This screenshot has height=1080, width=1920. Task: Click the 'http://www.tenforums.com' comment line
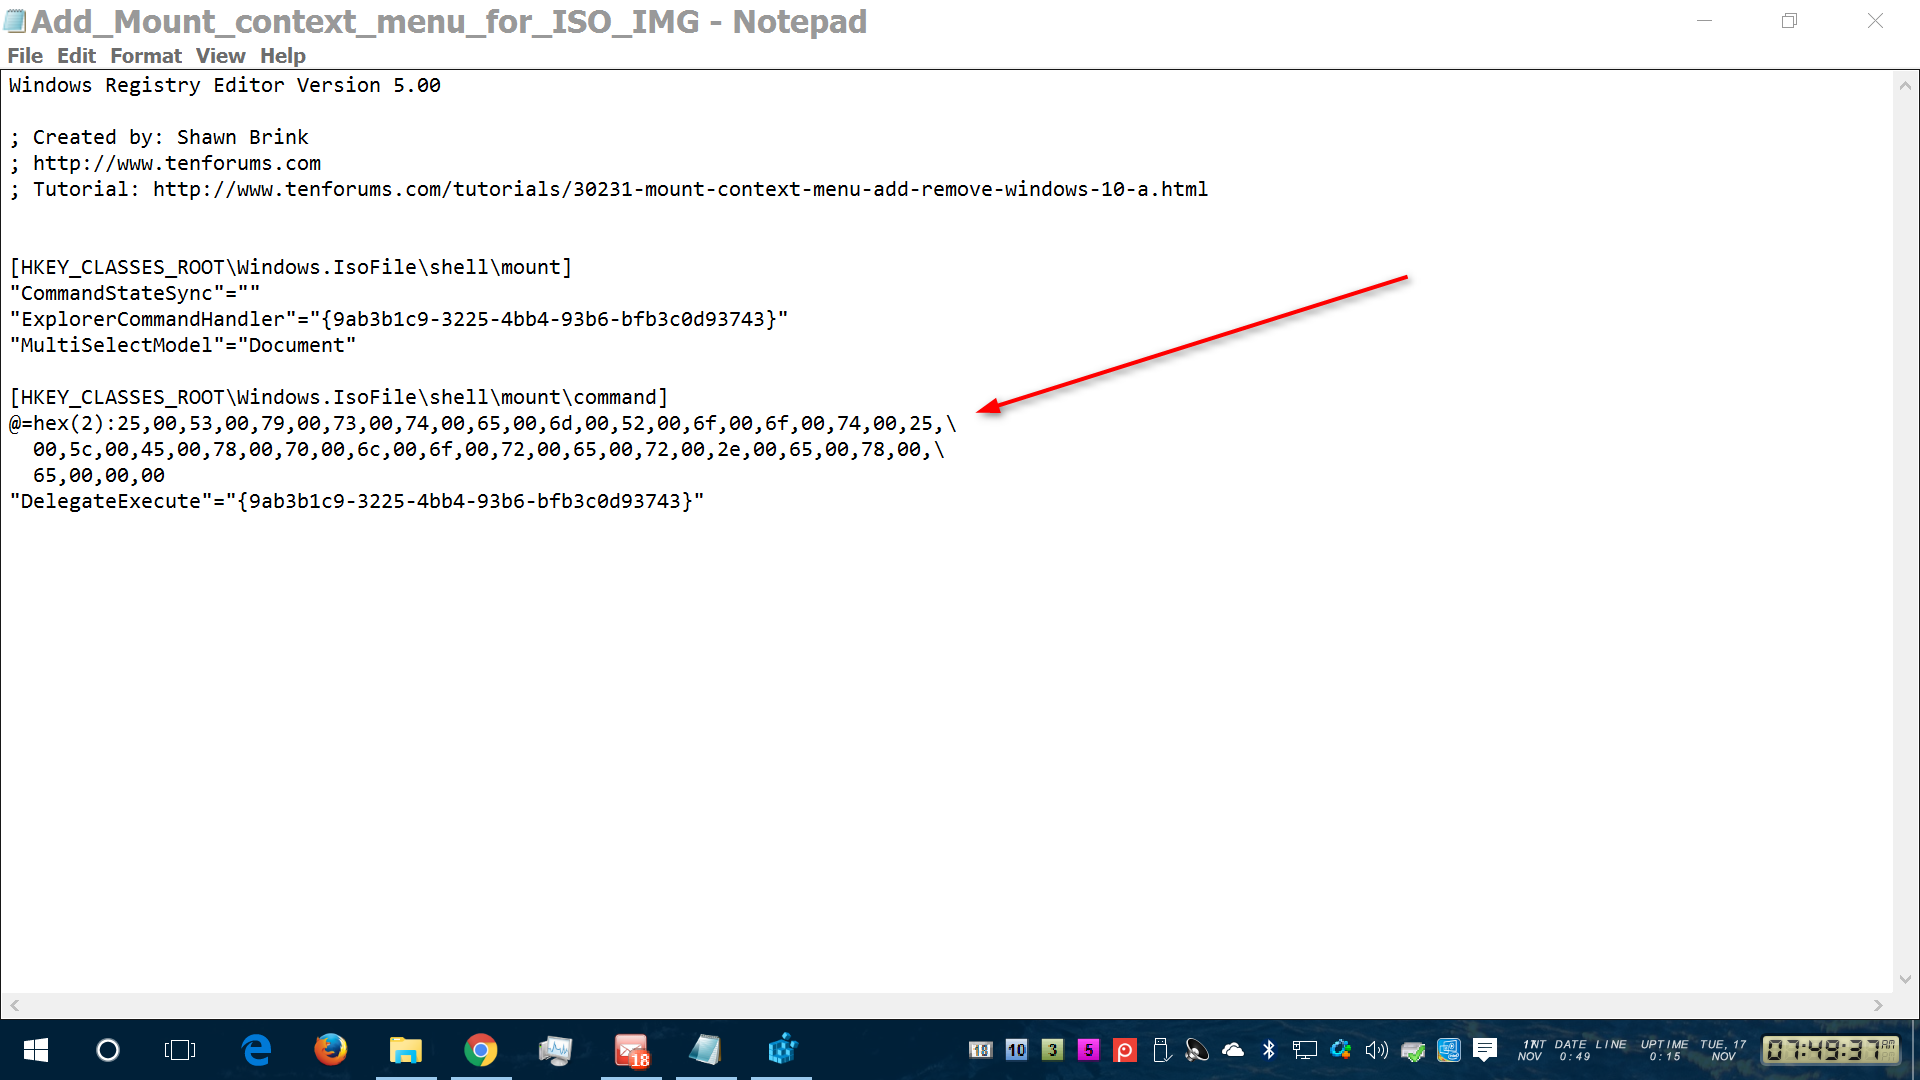pyautogui.click(x=165, y=164)
